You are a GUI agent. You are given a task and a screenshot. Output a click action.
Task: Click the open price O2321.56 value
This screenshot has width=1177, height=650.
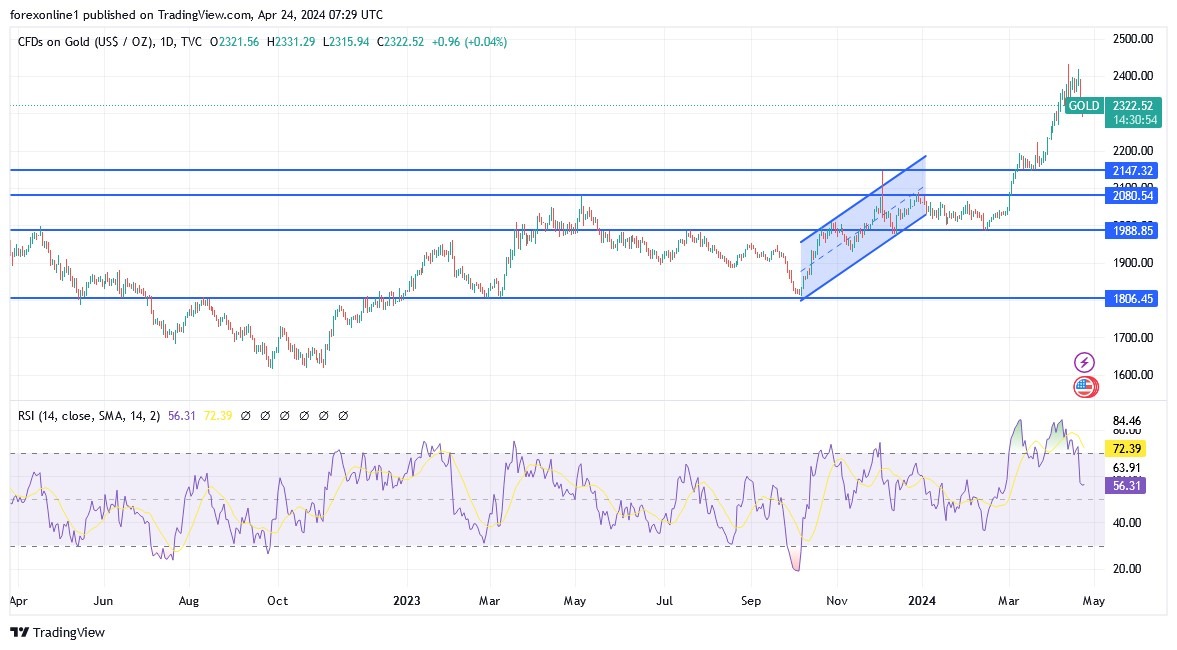(234, 42)
